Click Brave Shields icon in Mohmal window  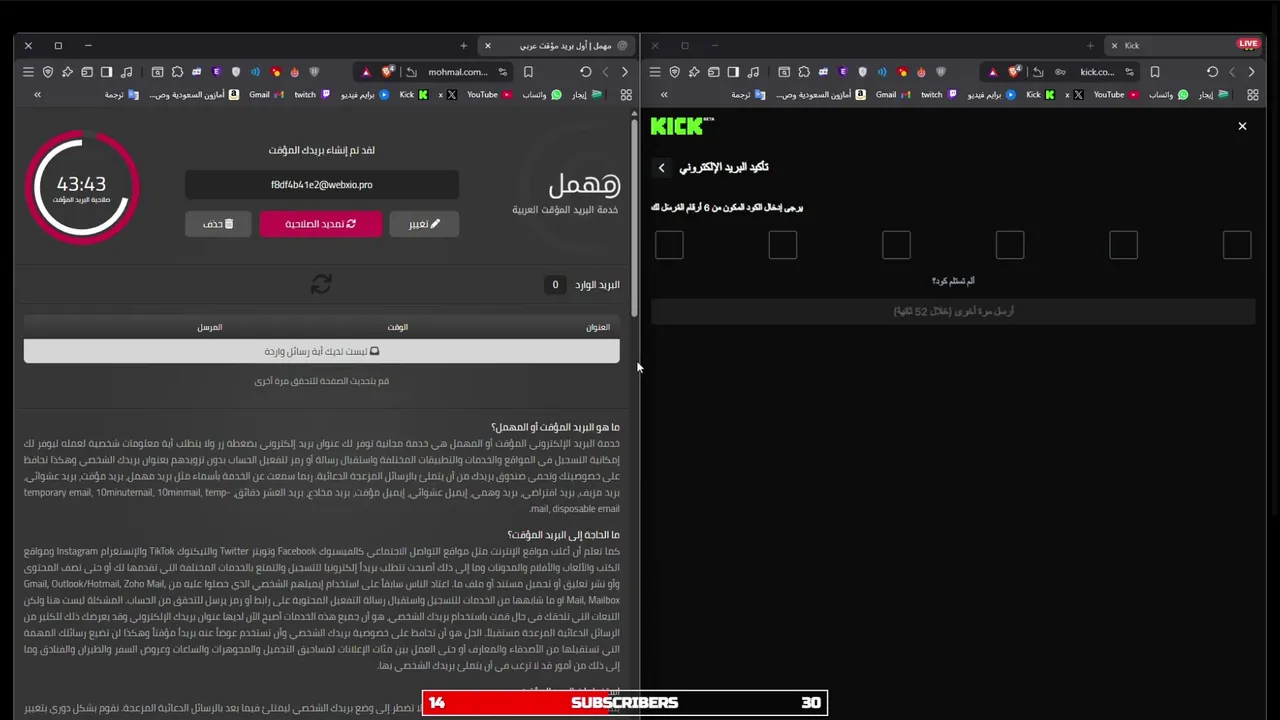[387, 72]
